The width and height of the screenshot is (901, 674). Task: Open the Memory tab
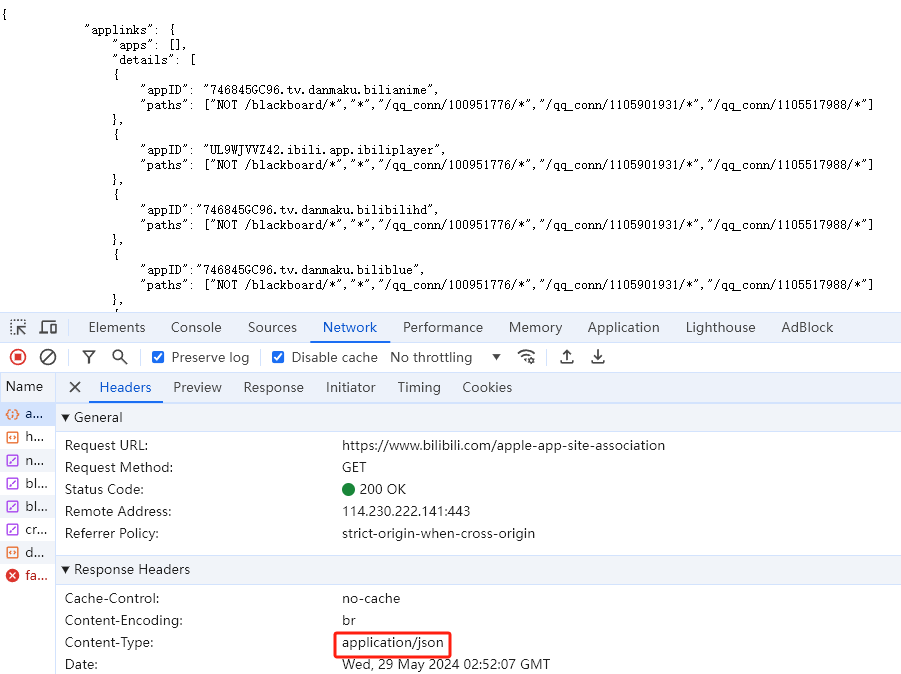(x=535, y=328)
